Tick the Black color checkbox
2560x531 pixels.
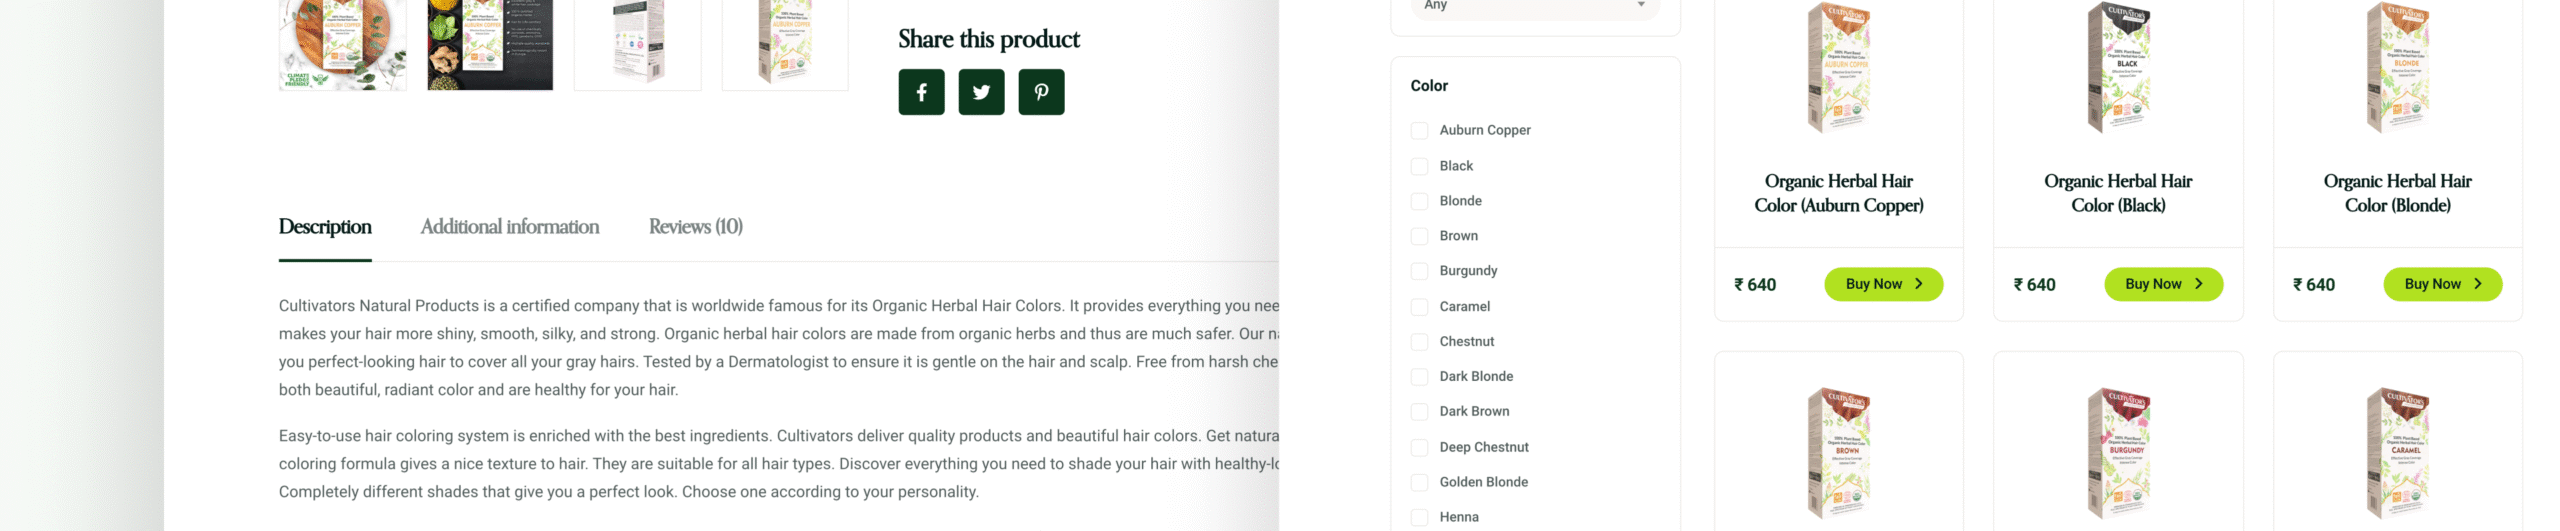[x=1419, y=166]
